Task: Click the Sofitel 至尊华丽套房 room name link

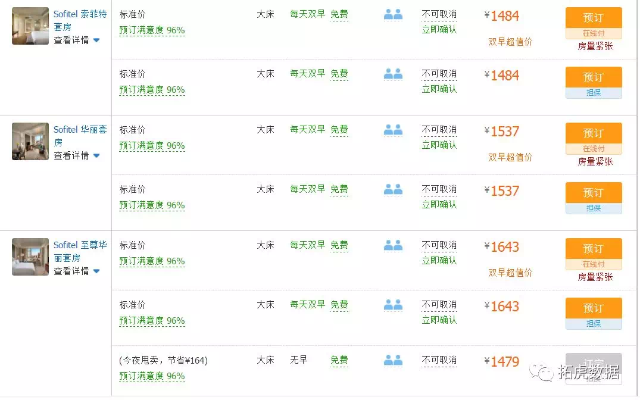Action: point(79,250)
